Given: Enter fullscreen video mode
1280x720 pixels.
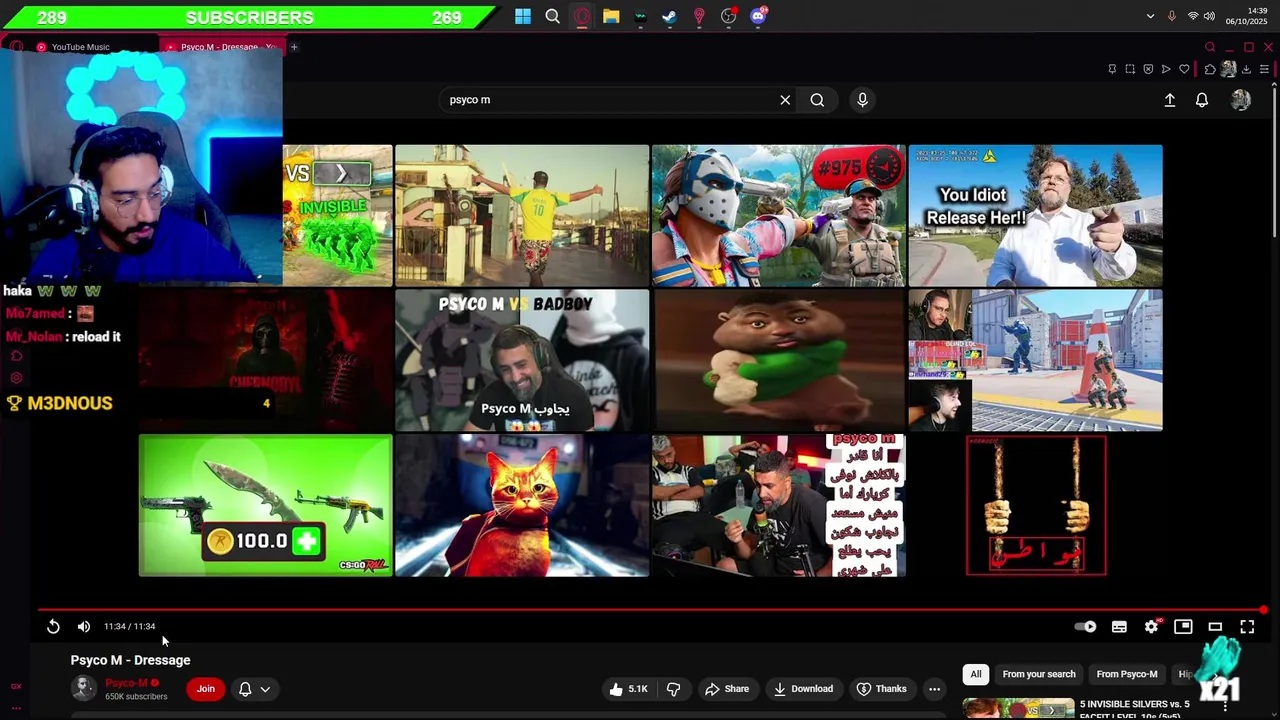Looking at the screenshot, I should point(1247,626).
